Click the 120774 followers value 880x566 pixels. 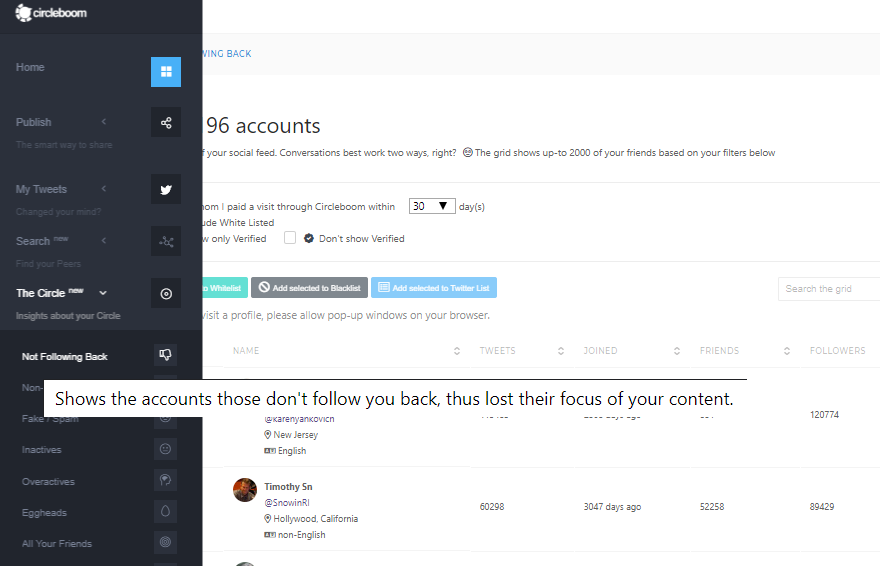[824, 415]
